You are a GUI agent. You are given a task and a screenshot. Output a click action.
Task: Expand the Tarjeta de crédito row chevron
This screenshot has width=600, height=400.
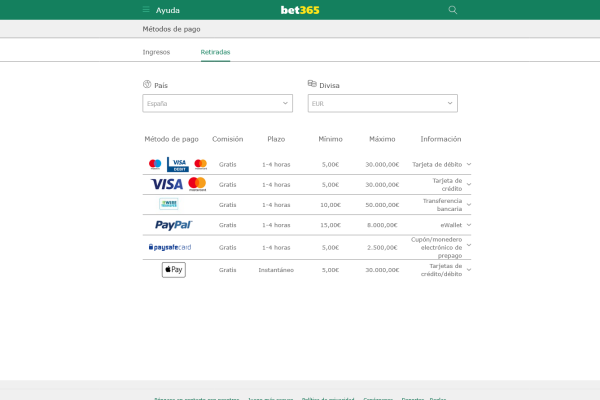pyautogui.click(x=469, y=184)
